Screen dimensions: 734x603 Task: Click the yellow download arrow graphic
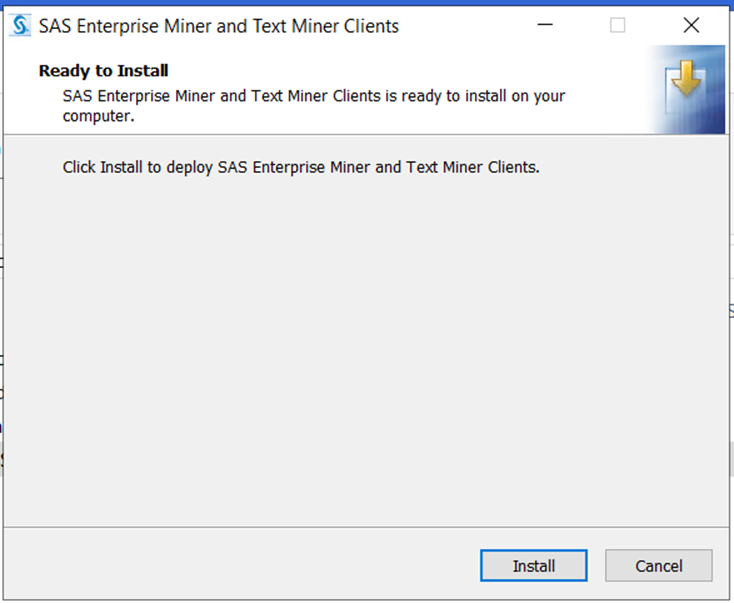tap(686, 78)
